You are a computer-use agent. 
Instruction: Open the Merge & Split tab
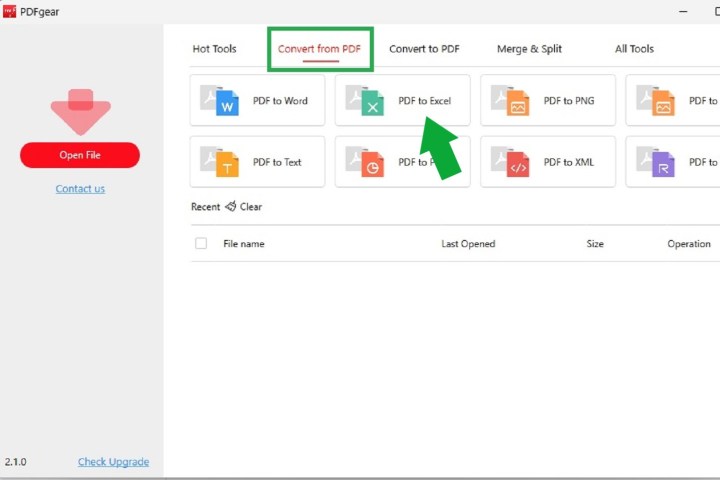point(530,49)
